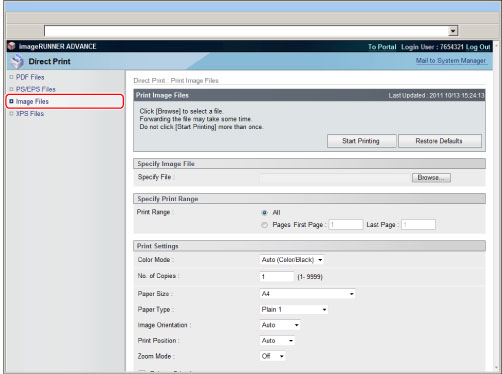Open XPS Files in the sidebar
The height and width of the screenshot is (374, 502).
click(x=30, y=114)
